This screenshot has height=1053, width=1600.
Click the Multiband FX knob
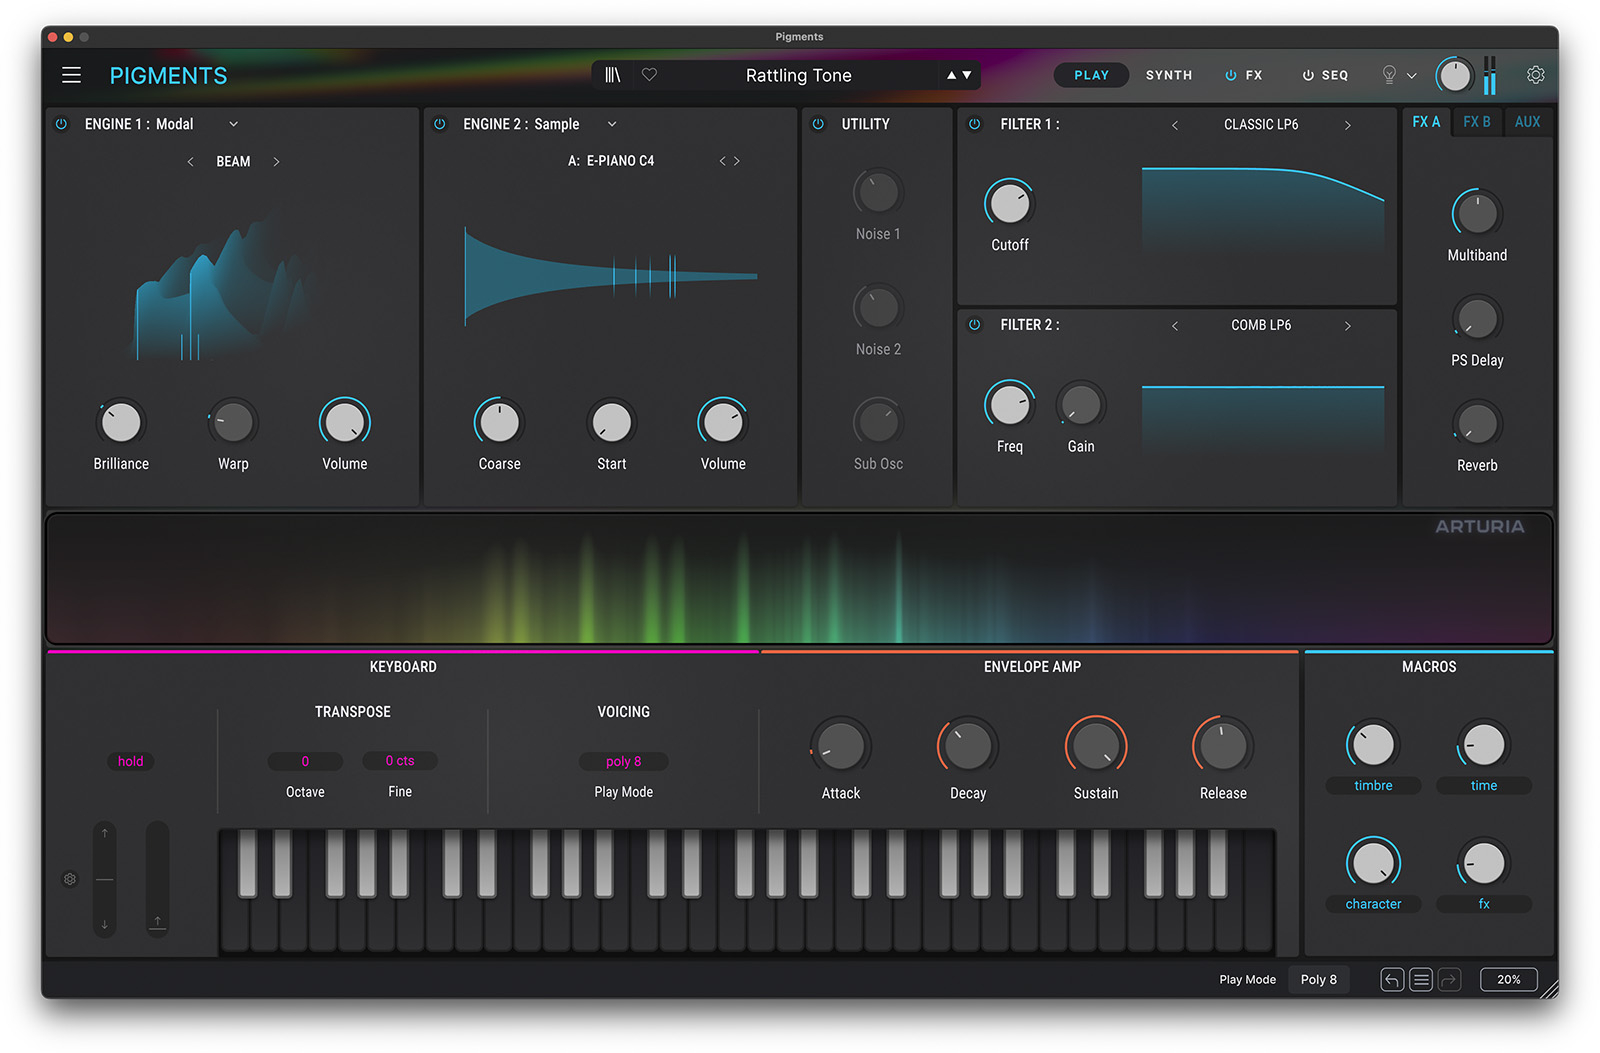click(1477, 213)
